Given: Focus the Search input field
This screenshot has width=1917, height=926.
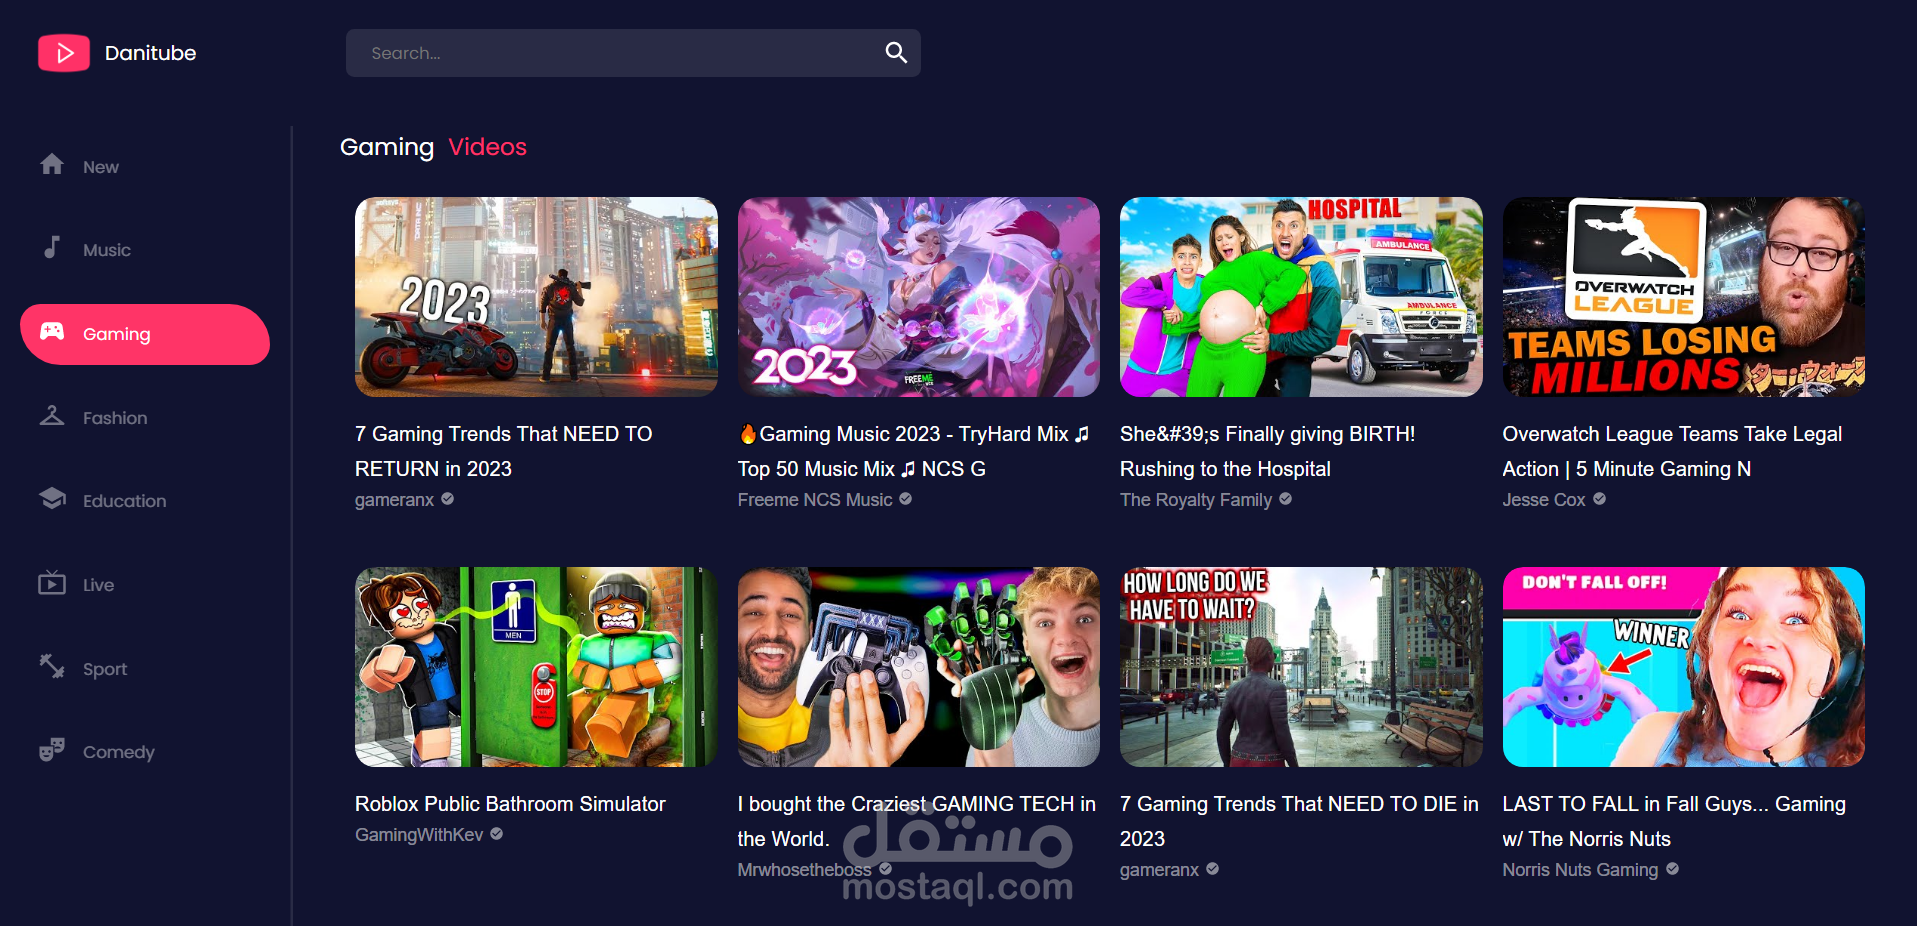Looking at the screenshot, I should 633,53.
